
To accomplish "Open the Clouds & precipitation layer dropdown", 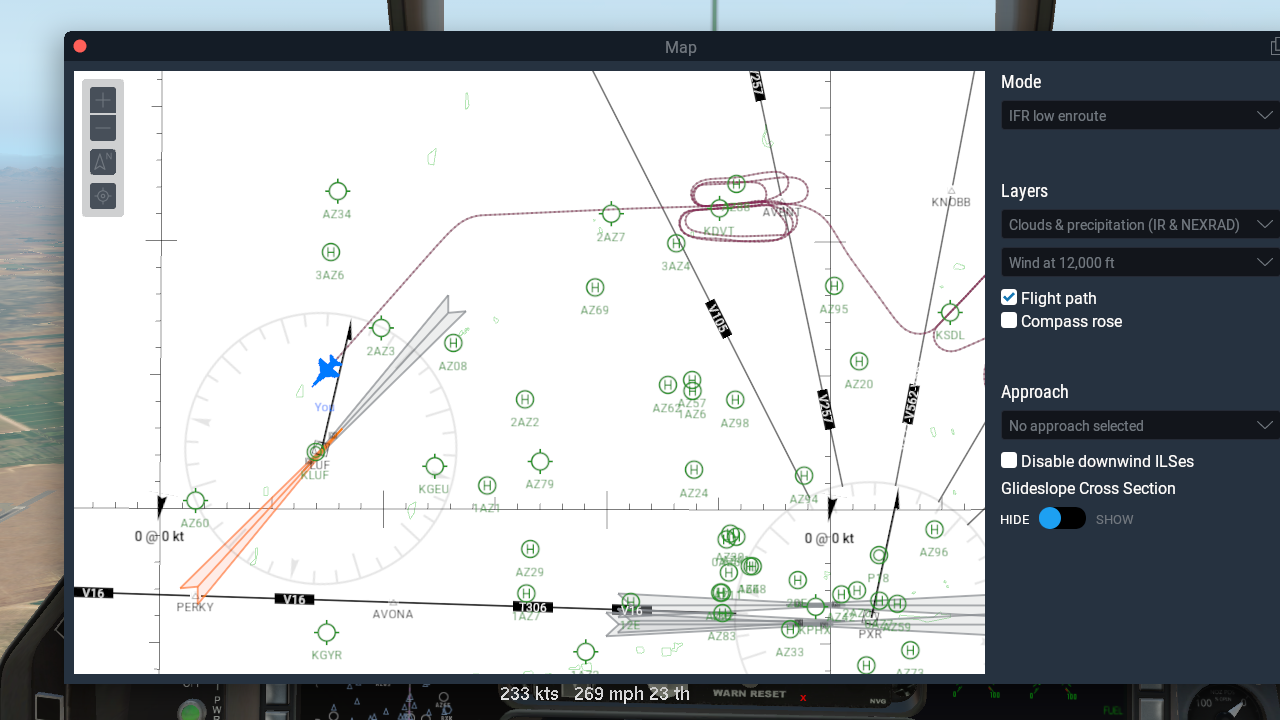I will [1140, 225].
